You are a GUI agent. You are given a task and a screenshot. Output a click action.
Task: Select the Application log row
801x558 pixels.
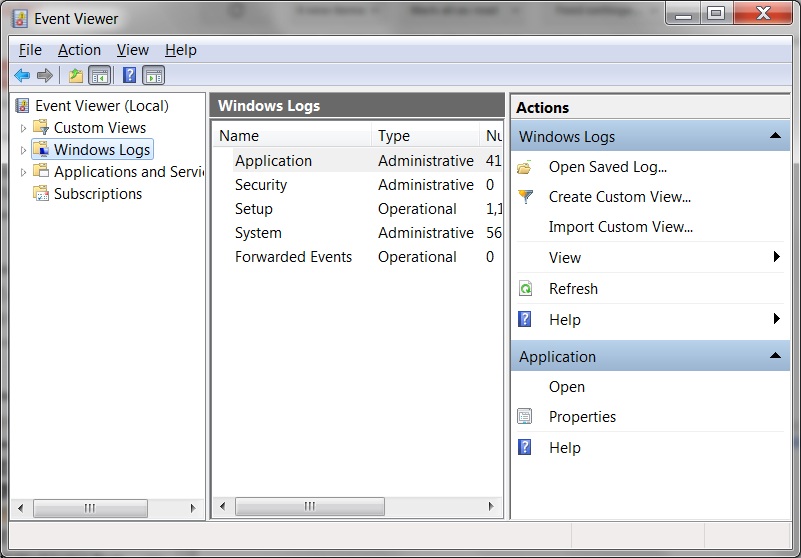point(358,160)
